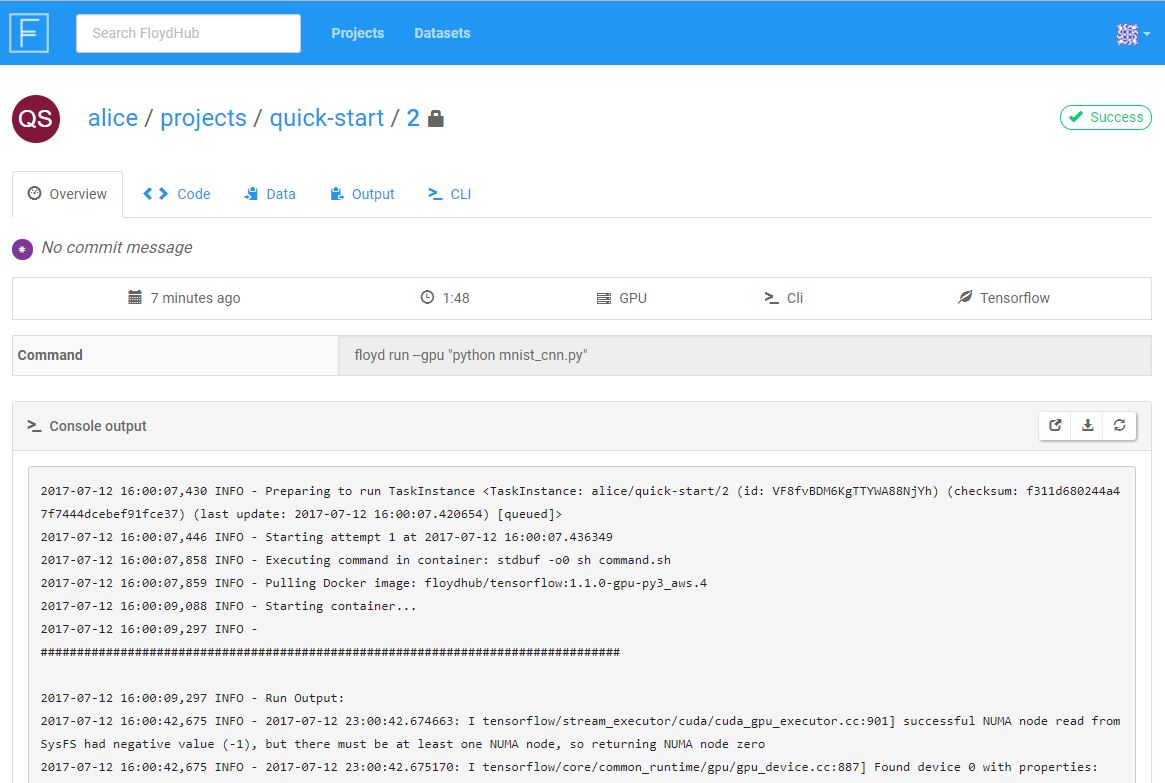1165x783 pixels.
Task: Click the alice user link
Action: point(113,118)
